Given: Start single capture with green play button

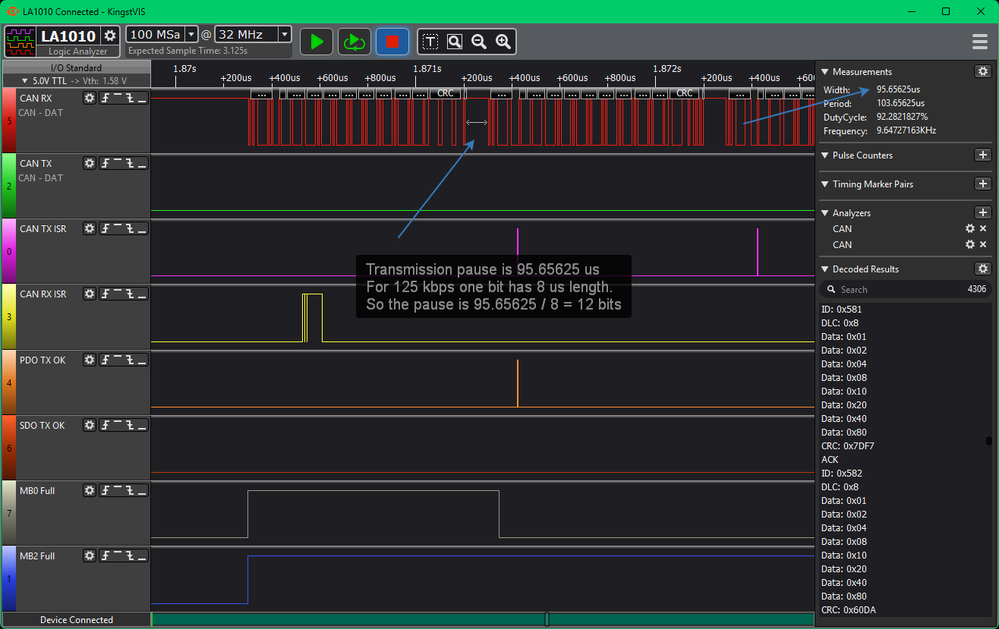Looking at the screenshot, I should [x=317, y=42].
